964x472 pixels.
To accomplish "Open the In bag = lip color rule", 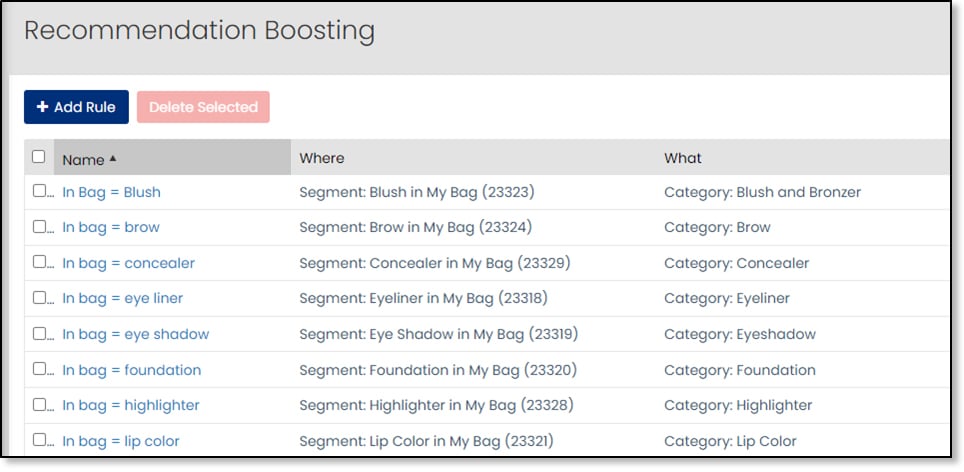I will 121,441.
